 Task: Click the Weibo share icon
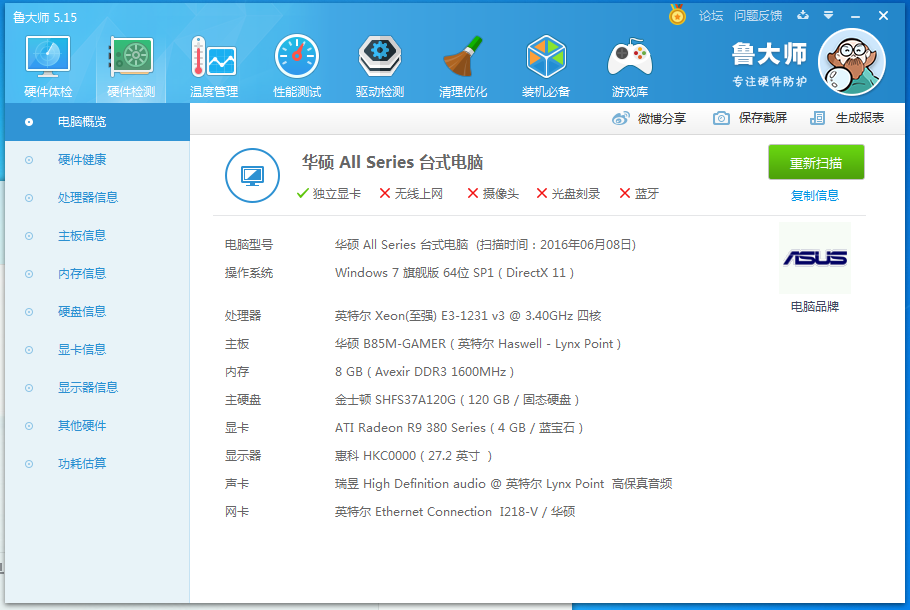click(621, 118)
